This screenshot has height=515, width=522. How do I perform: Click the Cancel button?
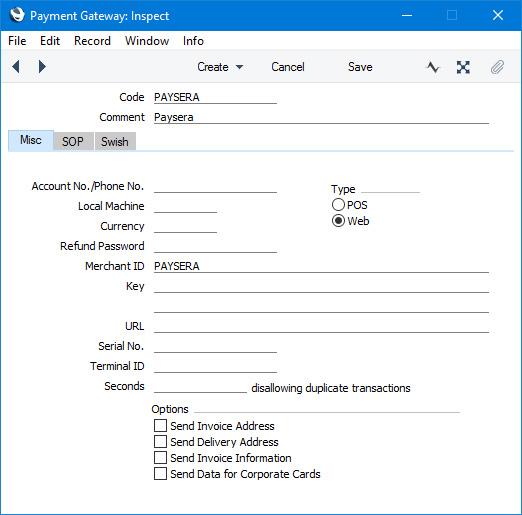click(x=288, y=67)
